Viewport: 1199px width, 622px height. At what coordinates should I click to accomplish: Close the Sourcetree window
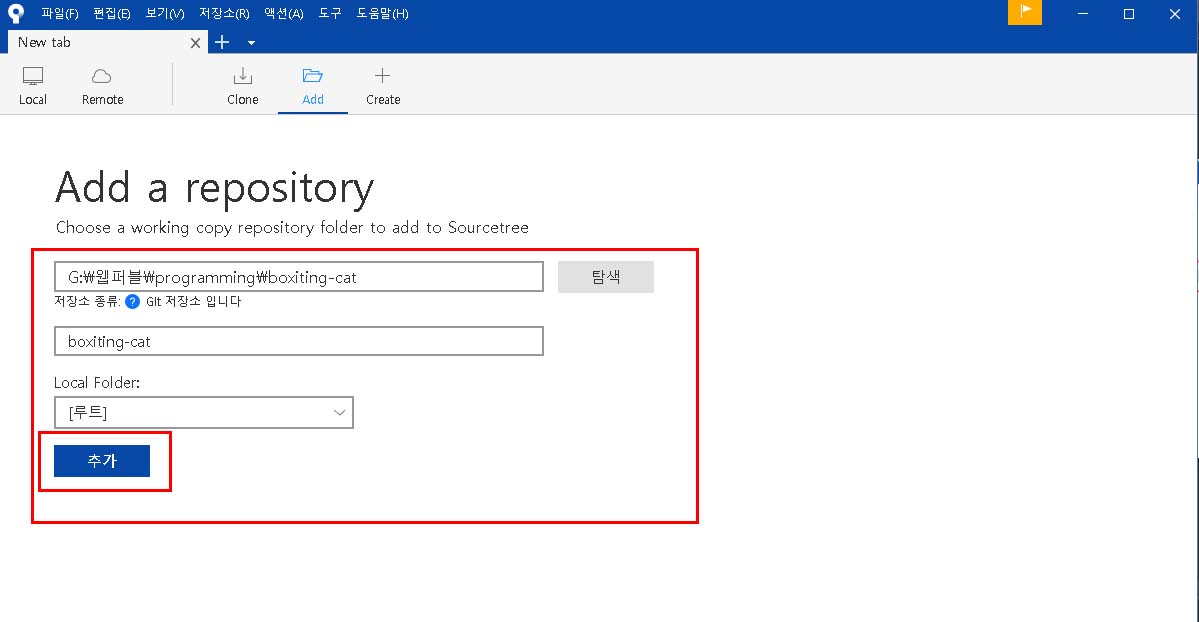click(1175, 14)
